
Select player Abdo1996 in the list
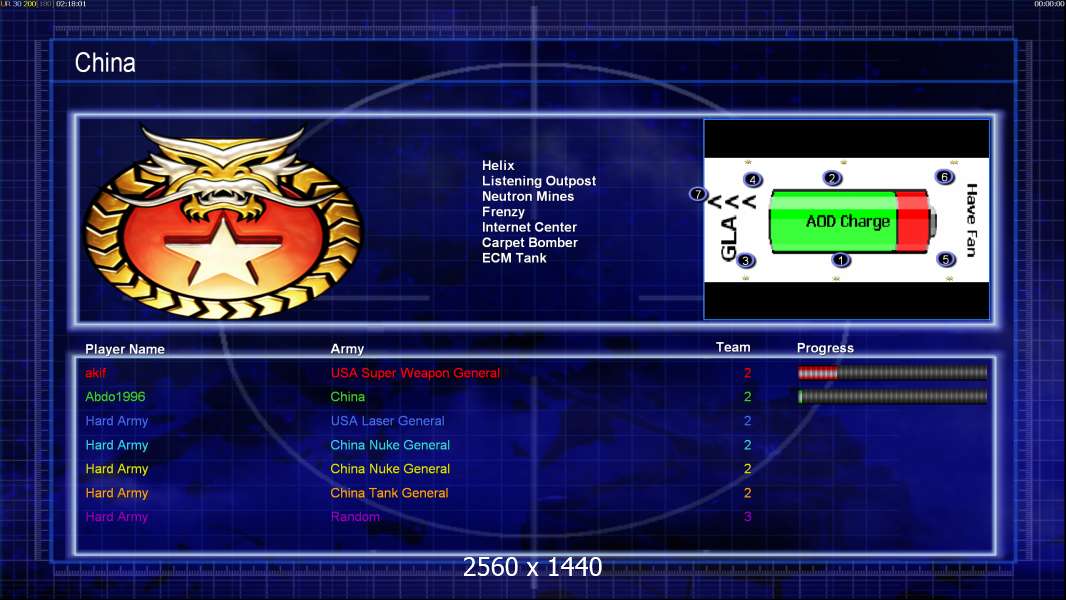[x=115, y=397]
